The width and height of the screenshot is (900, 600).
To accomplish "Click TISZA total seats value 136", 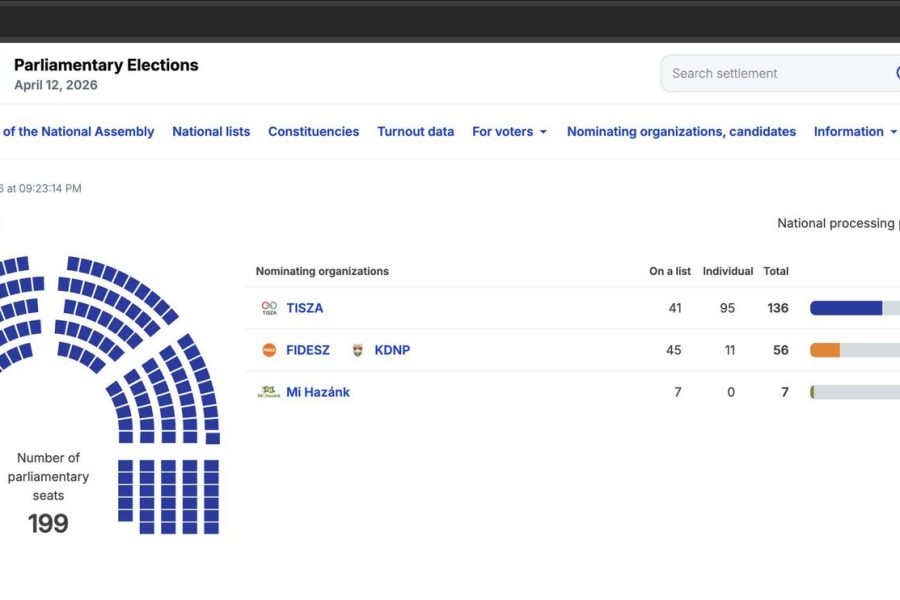I will pyautogui.click(x=778, y=308).
